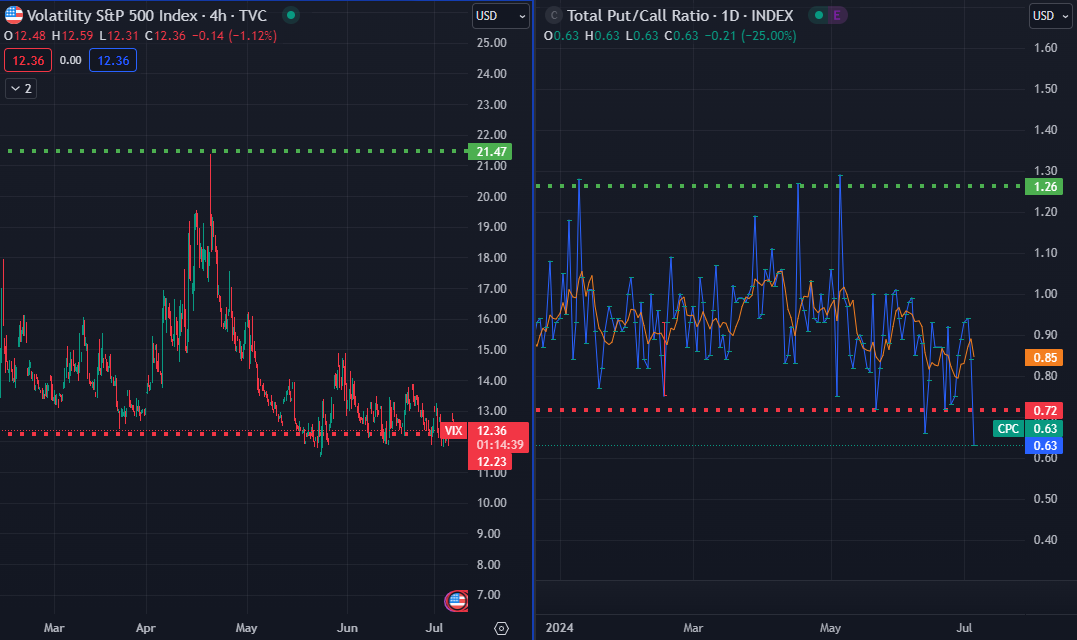Click the 01:14:39 bar countdown label
This screenshot has height=640, width=1077.
point(500,445)
